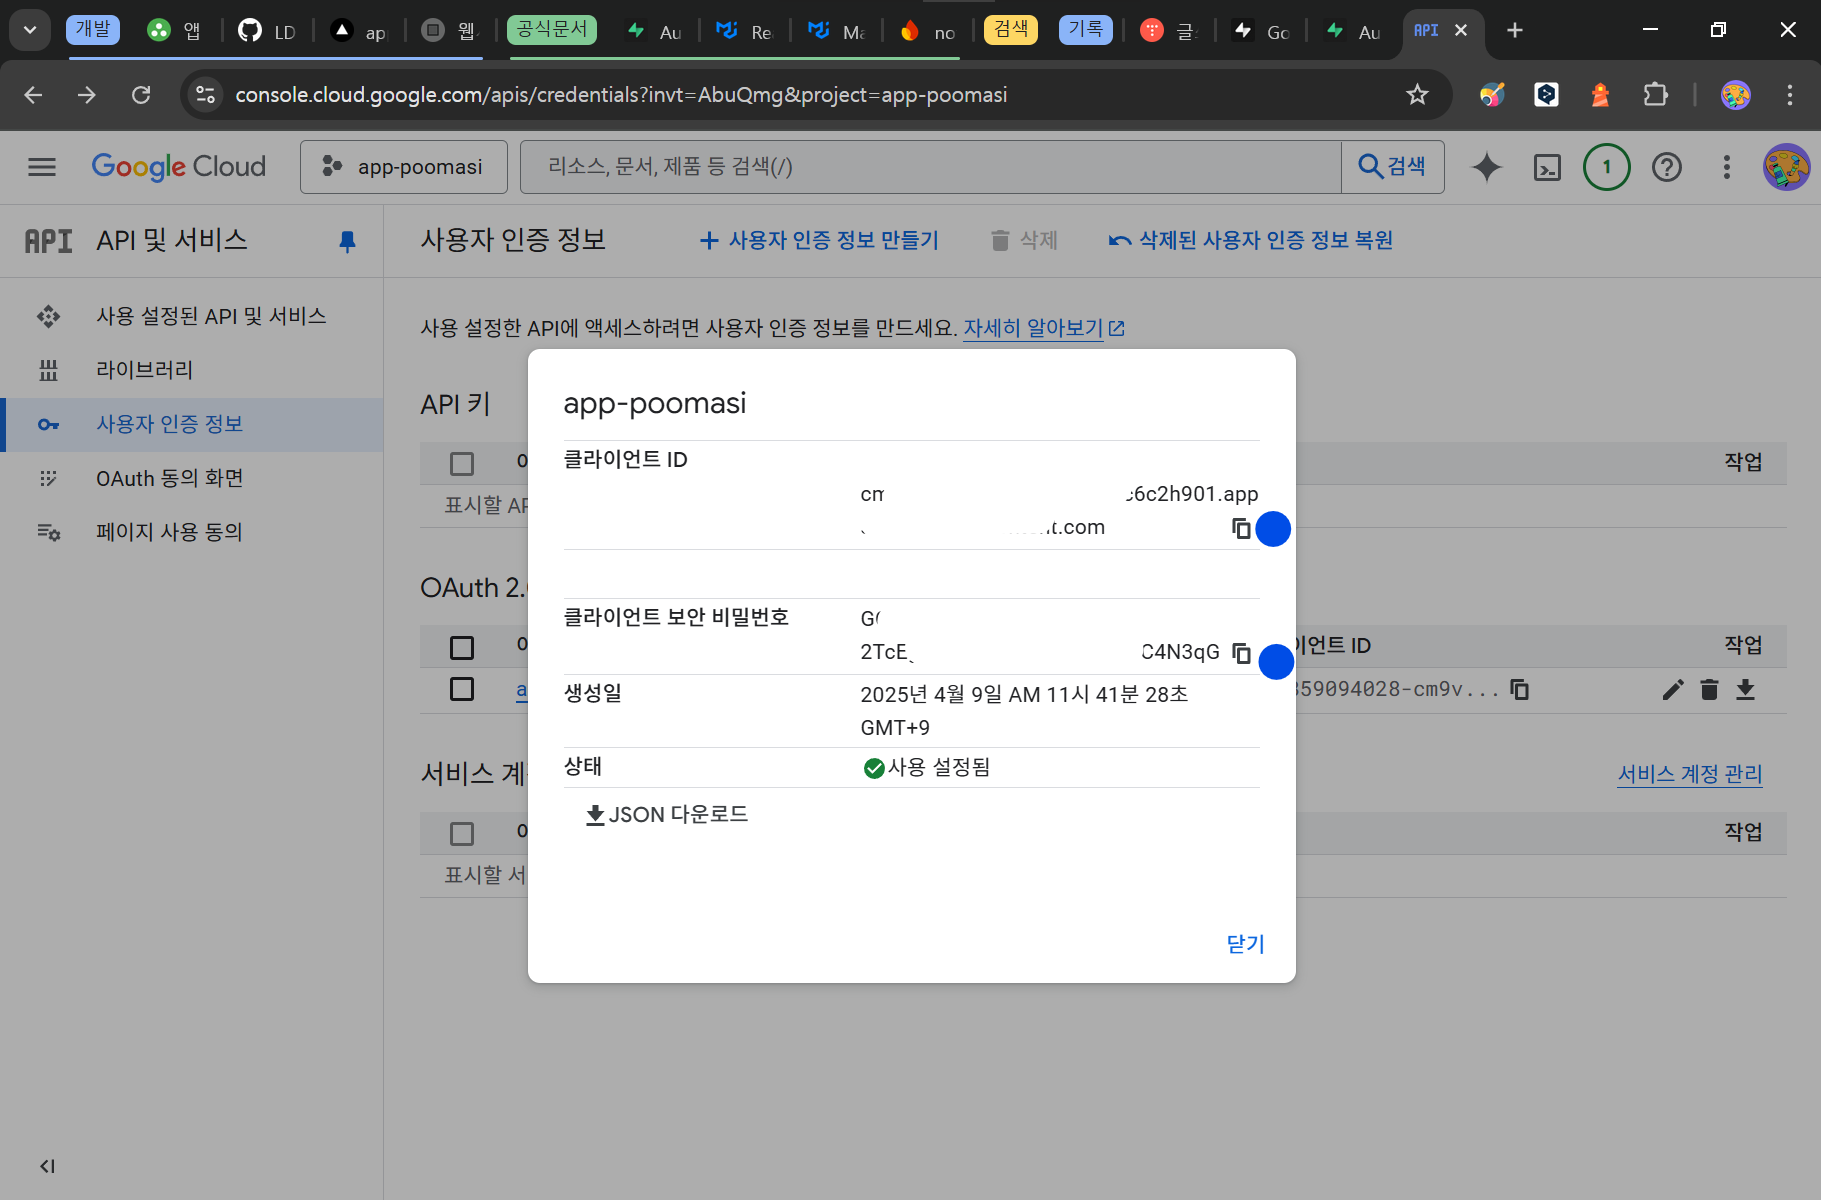Open the browser extensions puzzle icon
This screenshot has height=1200, width=1821.
[1655, 95]
